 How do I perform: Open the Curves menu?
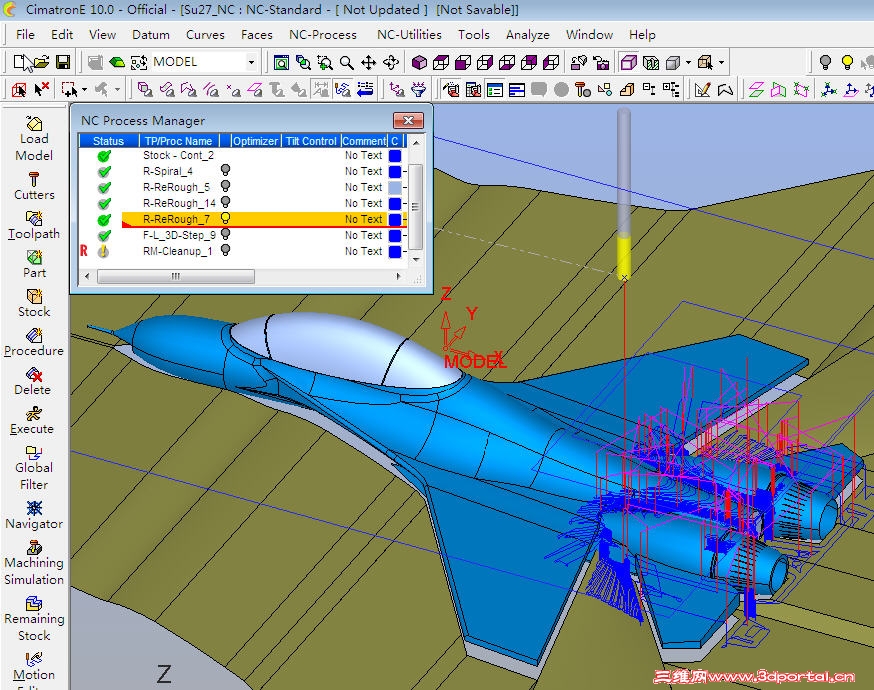coord(205,35)
